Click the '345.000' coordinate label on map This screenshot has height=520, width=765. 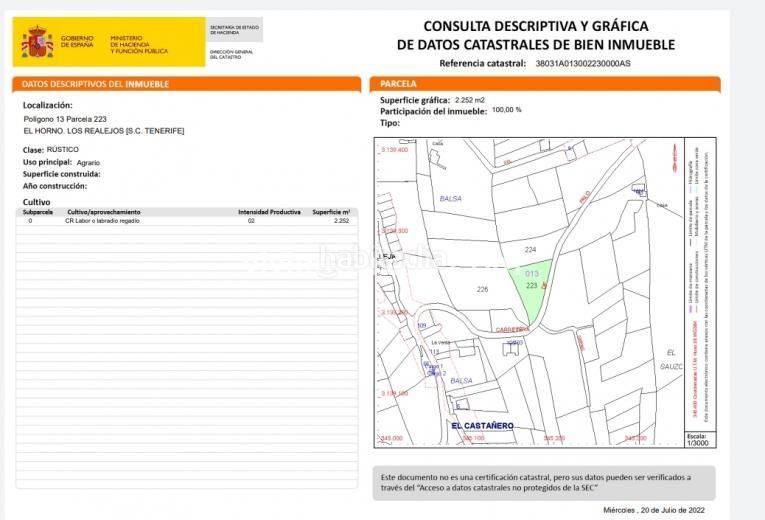pos(391,438)
